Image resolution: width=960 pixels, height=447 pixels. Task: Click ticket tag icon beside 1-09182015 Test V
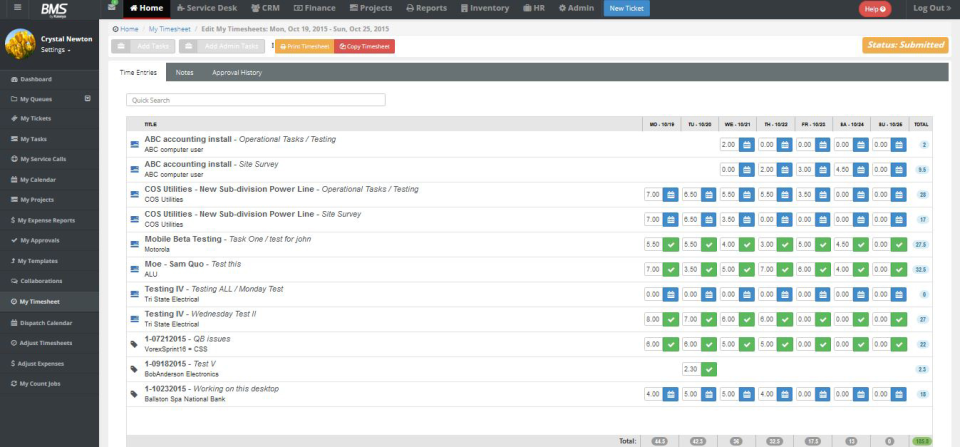(135, 369)
